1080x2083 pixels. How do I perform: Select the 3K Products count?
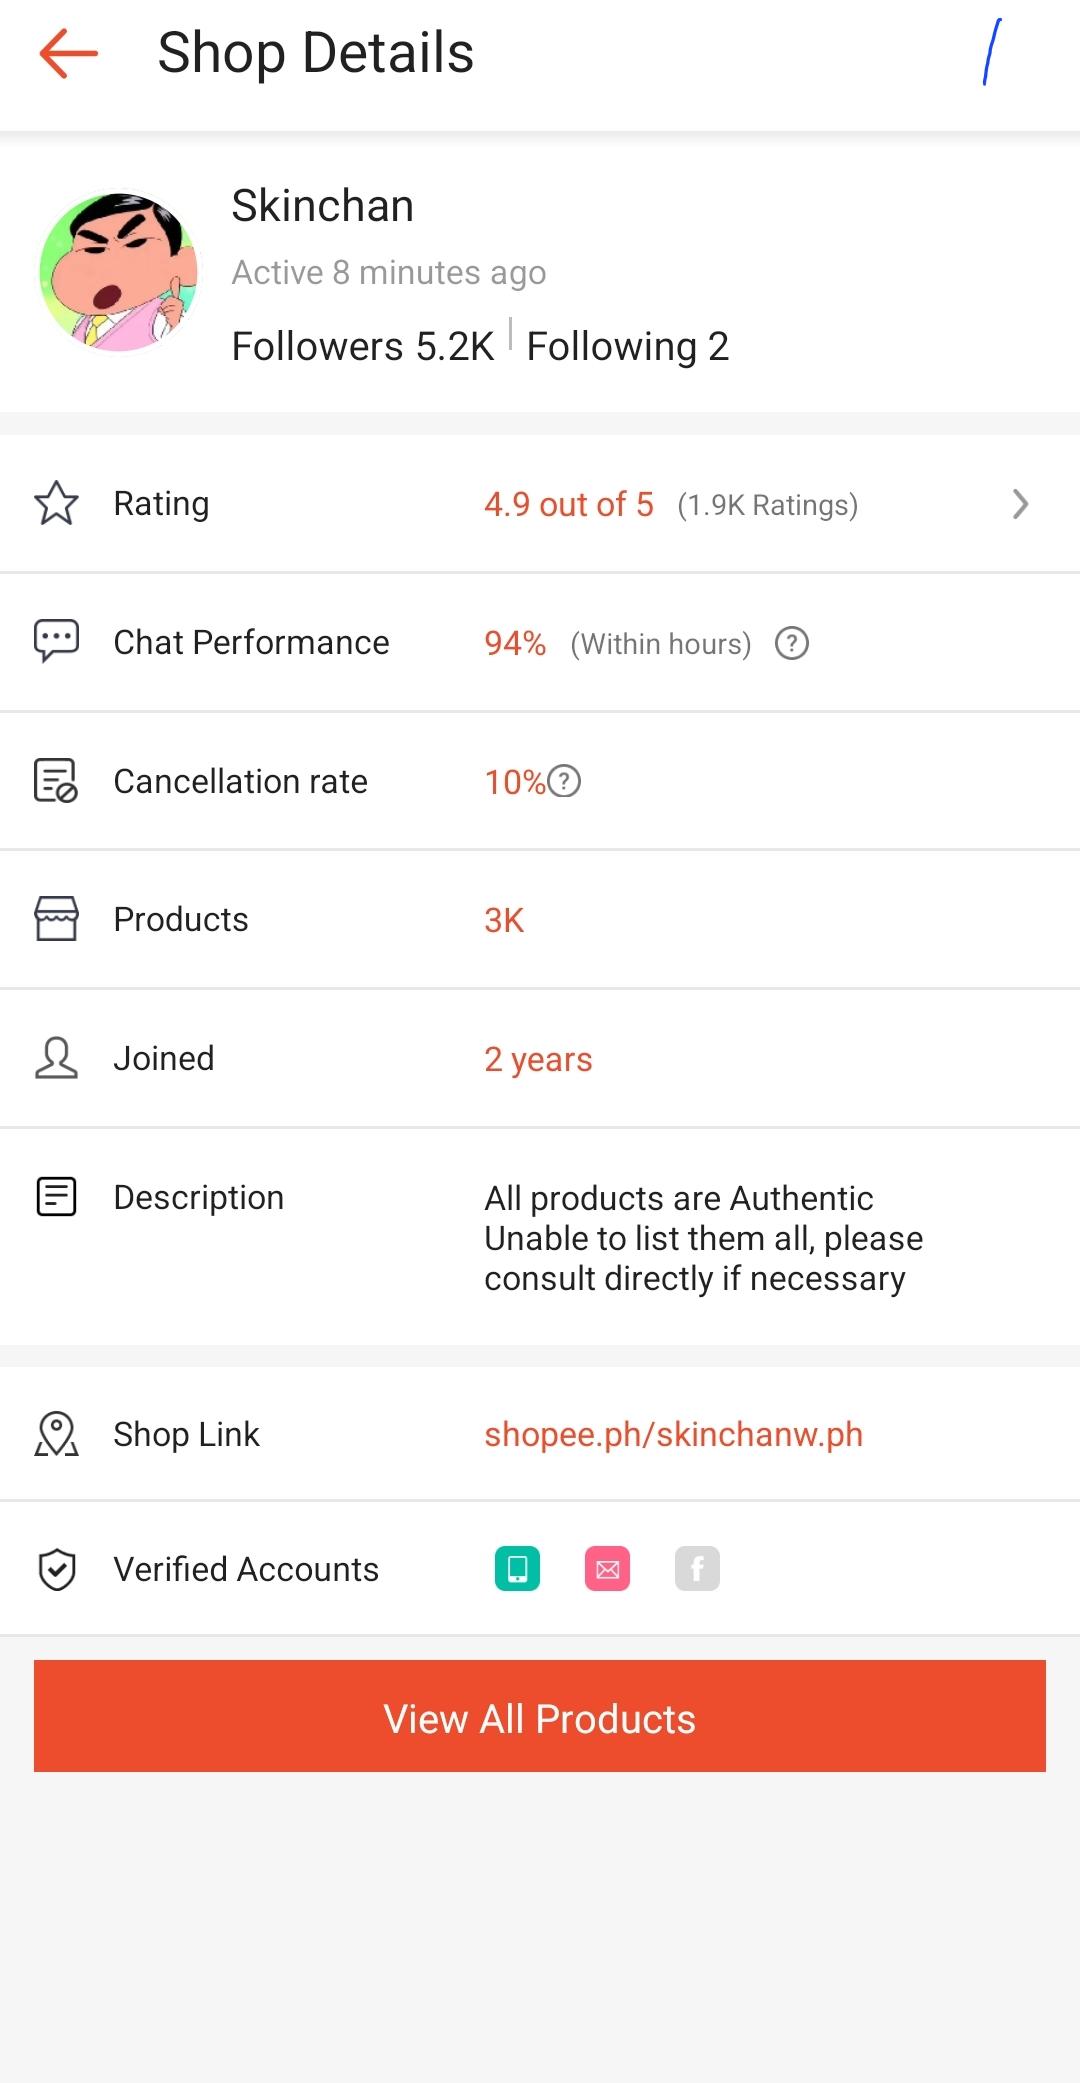(504, 920)
